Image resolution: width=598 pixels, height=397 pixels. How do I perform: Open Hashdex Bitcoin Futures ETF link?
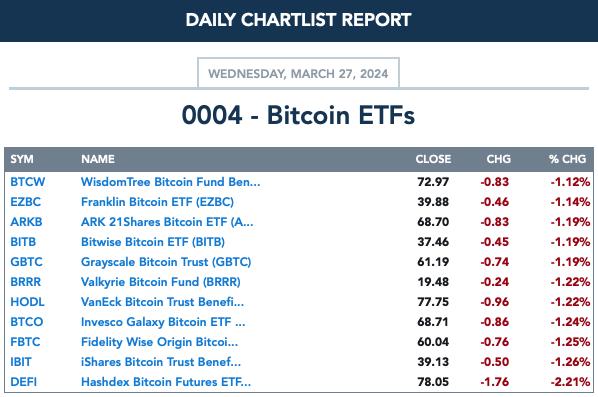point(166,382)
